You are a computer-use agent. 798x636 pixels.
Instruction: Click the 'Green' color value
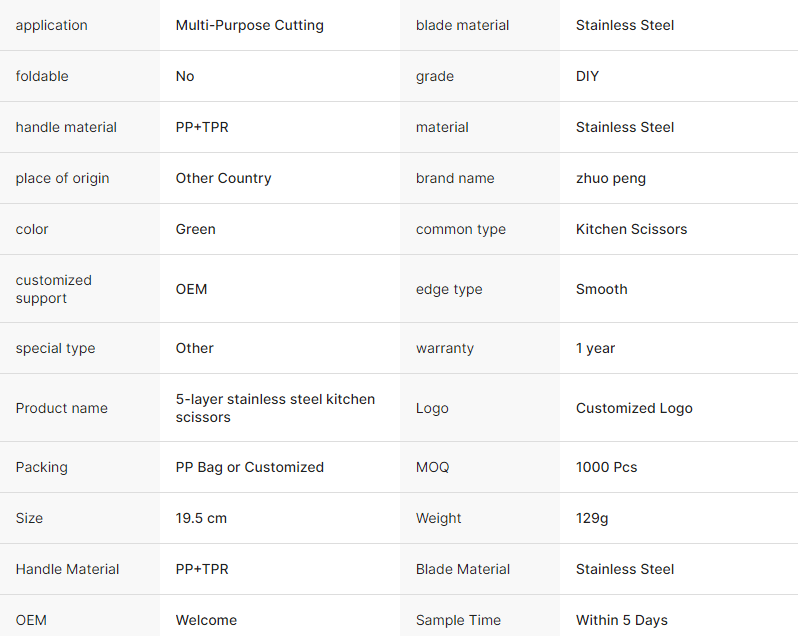195,229
